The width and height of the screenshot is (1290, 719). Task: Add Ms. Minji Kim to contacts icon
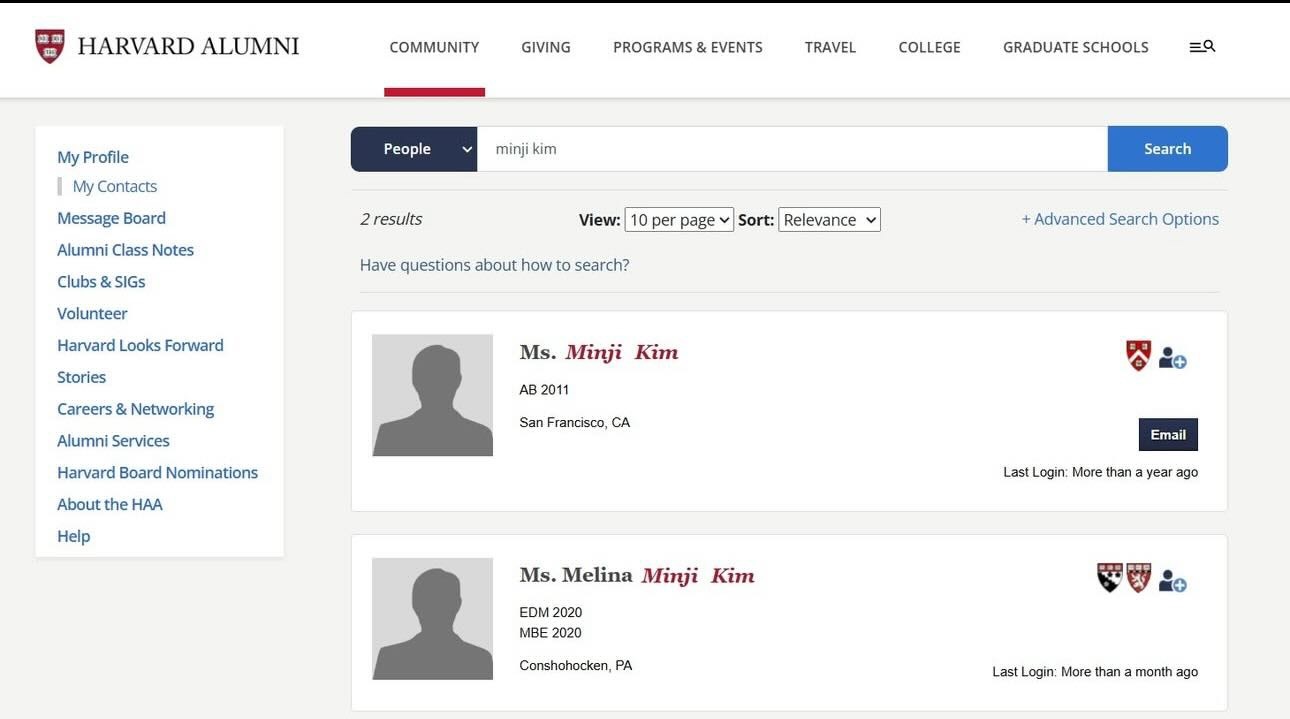pyautogui.click(x=1173, y=357)
